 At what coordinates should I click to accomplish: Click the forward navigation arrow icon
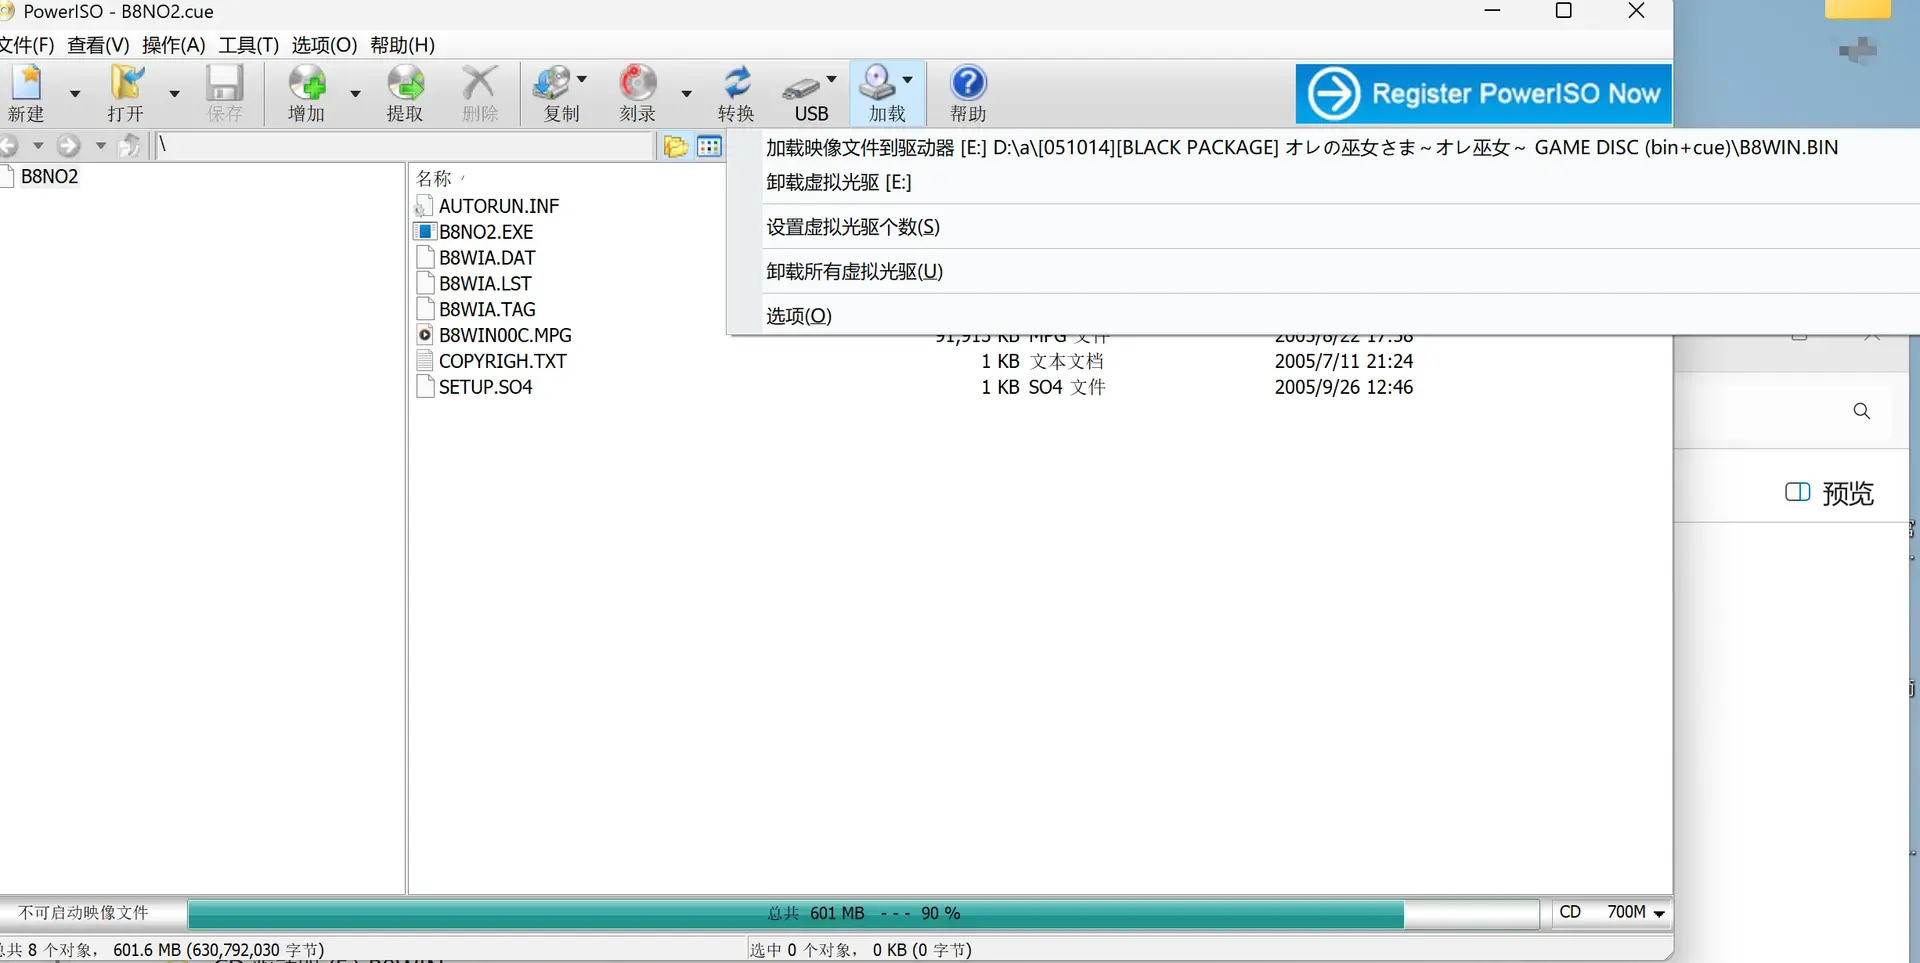(x=68, y=146)
